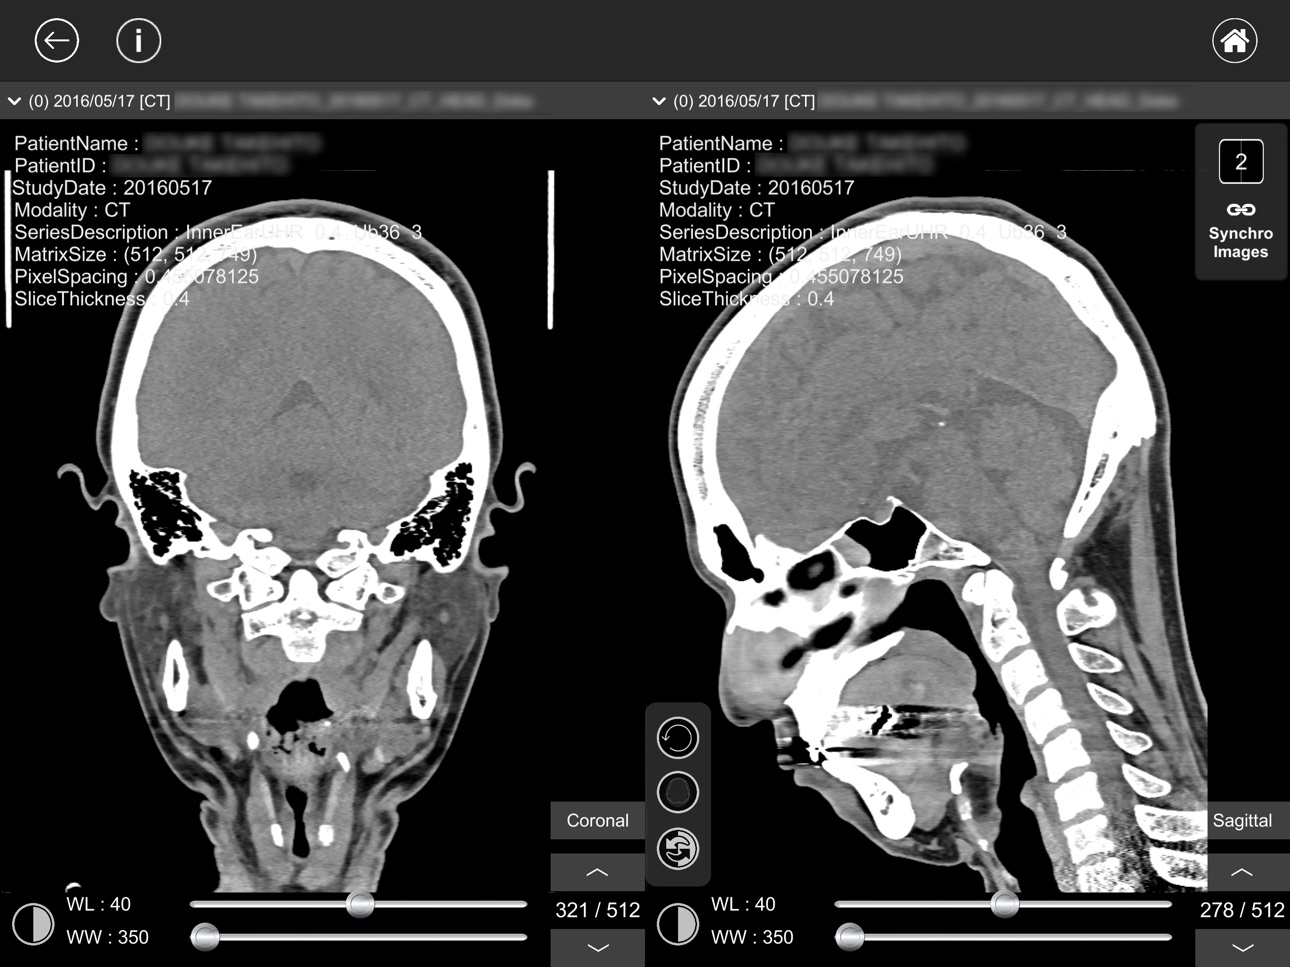Click right panel WW : 350 value
This screenshot has height=967, width=1290.
pos(752,937)
